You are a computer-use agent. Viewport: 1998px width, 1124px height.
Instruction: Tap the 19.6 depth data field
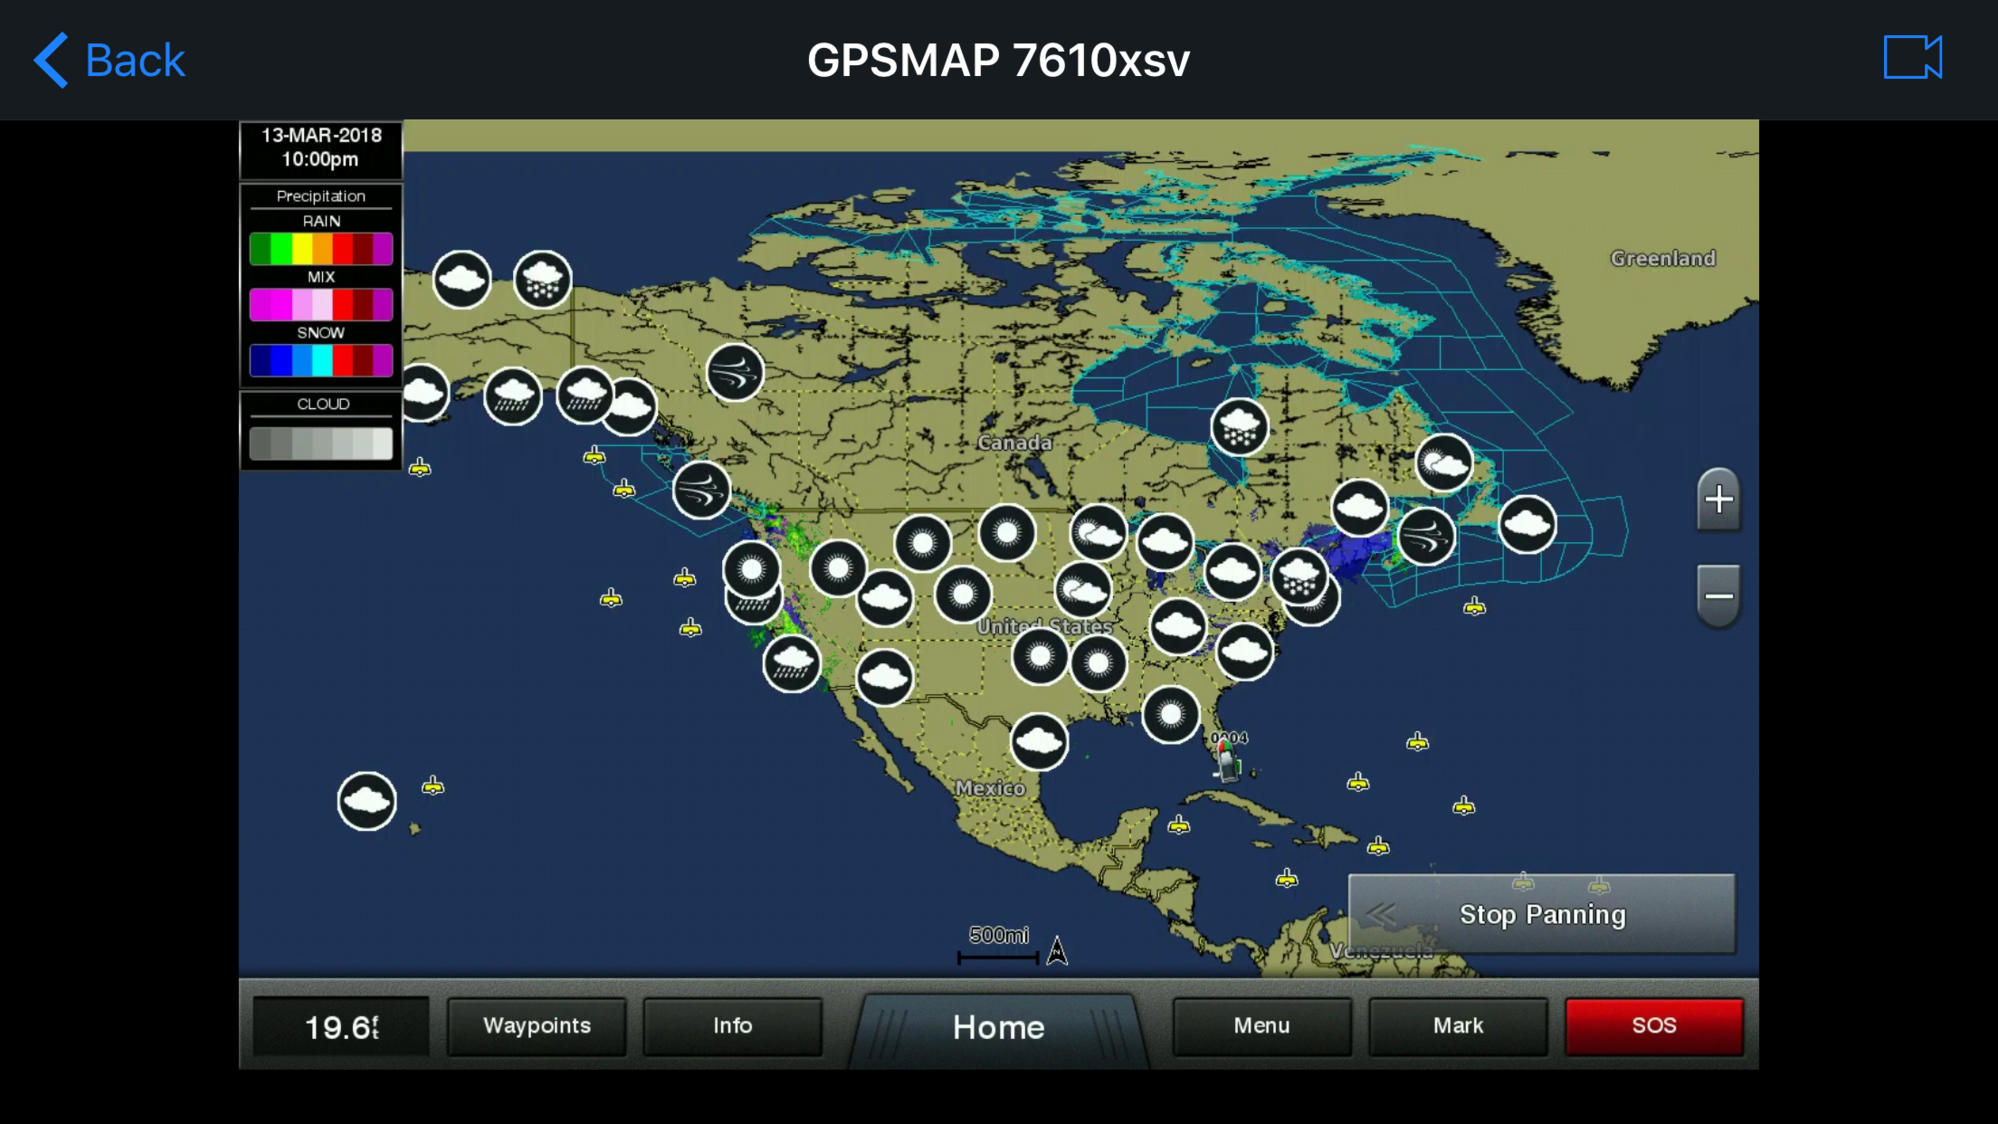340,1026
